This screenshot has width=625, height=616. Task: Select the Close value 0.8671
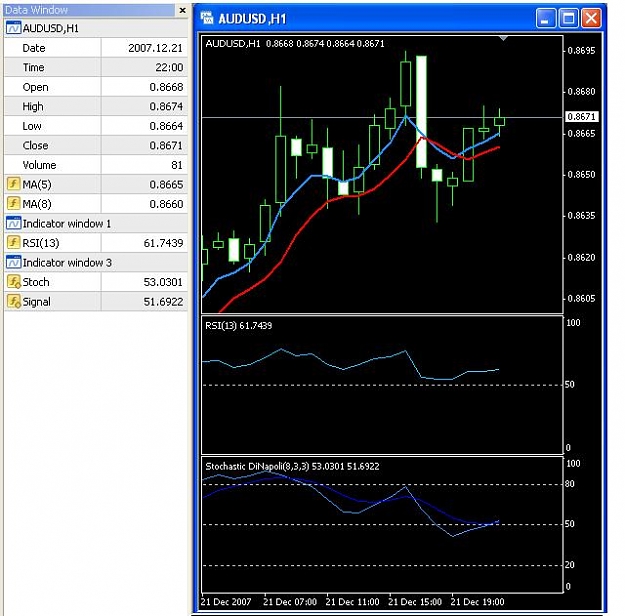[166, 146]
